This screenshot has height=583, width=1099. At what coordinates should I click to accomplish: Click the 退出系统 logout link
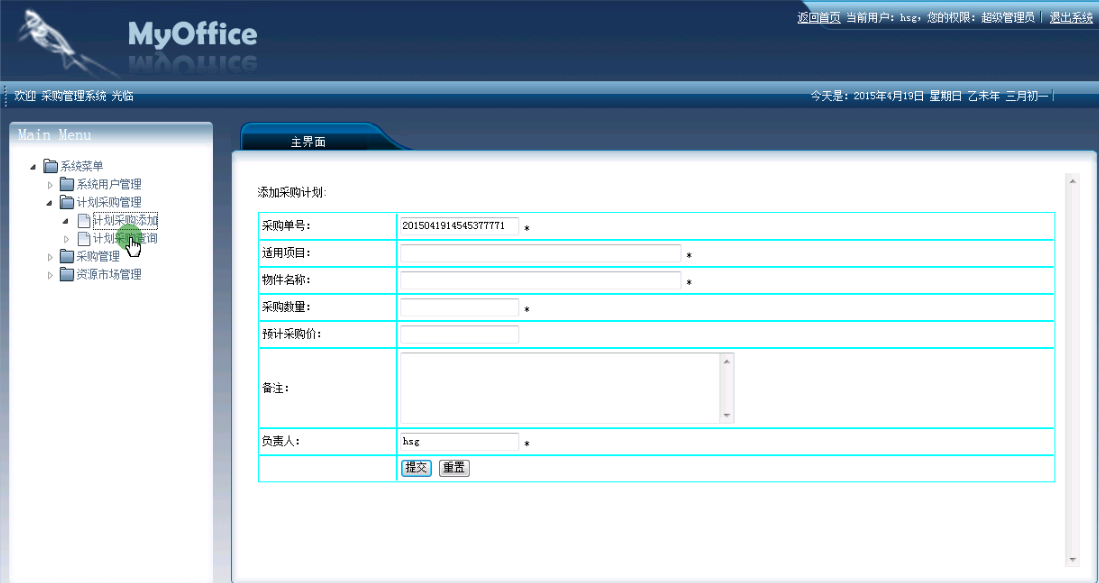tap(1070, 18)
